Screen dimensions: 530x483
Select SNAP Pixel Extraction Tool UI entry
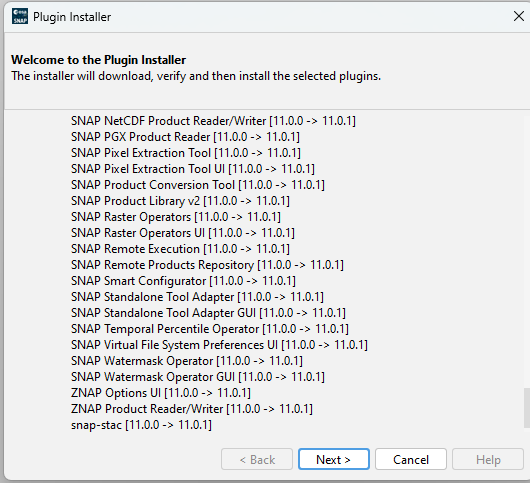tap(193, 169)
